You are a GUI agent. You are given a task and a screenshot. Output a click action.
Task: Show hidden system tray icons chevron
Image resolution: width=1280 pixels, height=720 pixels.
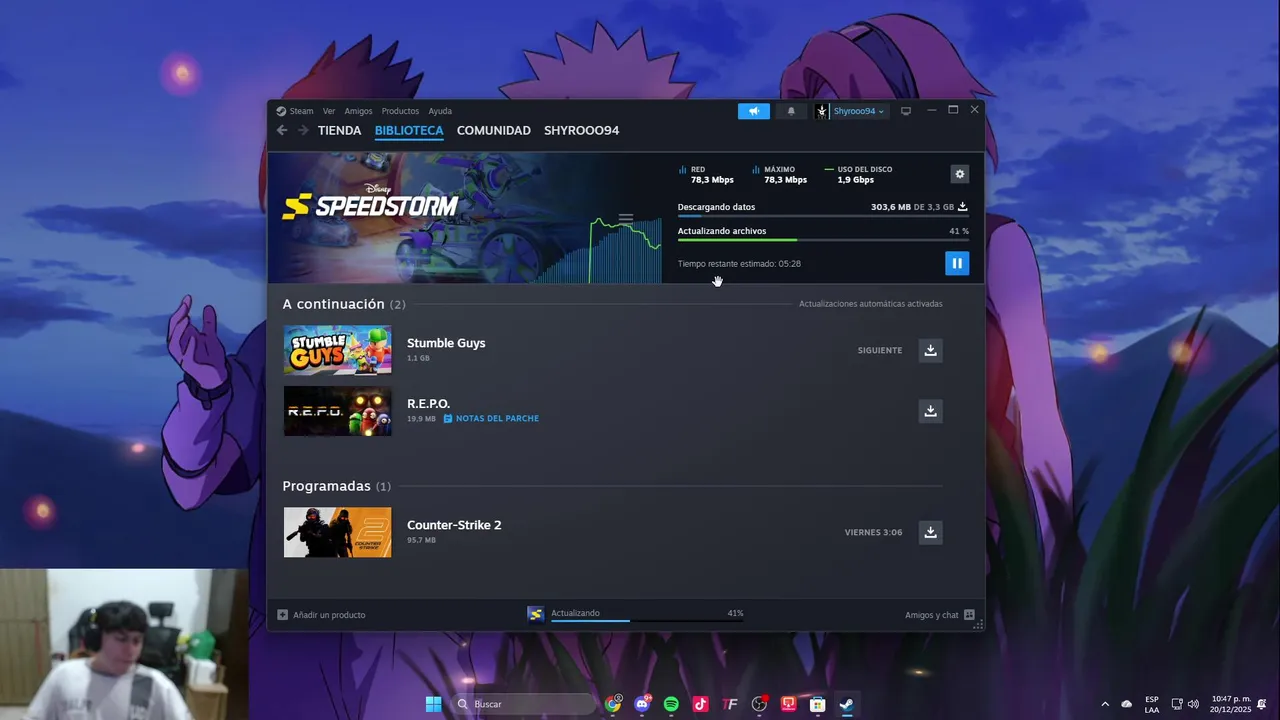coord(1105,704)
